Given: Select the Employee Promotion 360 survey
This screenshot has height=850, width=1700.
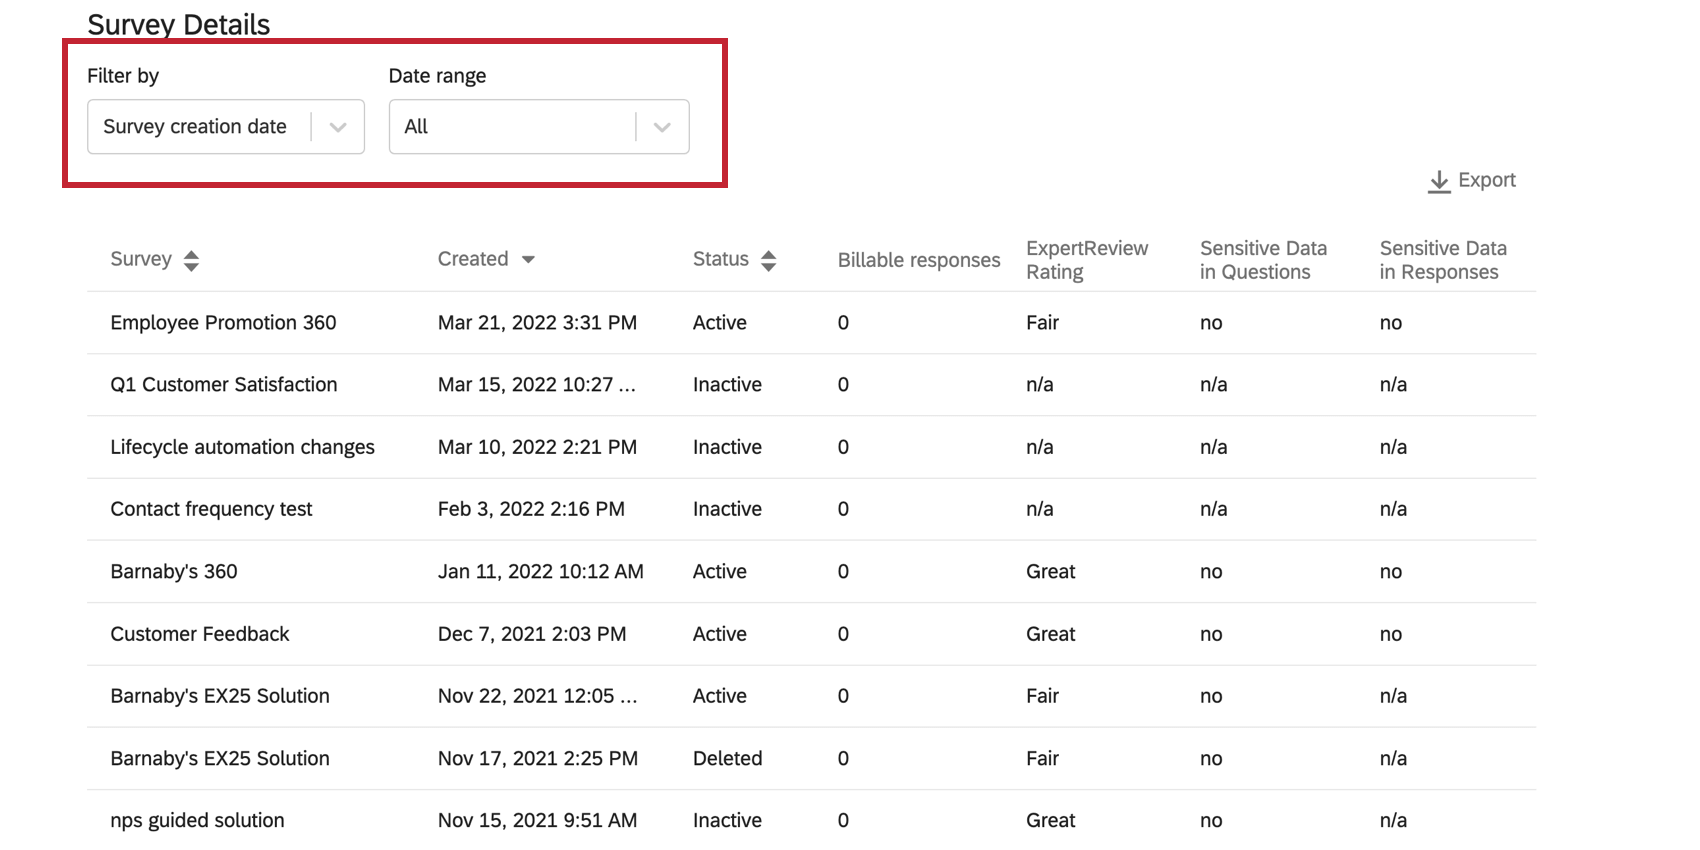Looking at the screenshot, I should coord(223,323).
